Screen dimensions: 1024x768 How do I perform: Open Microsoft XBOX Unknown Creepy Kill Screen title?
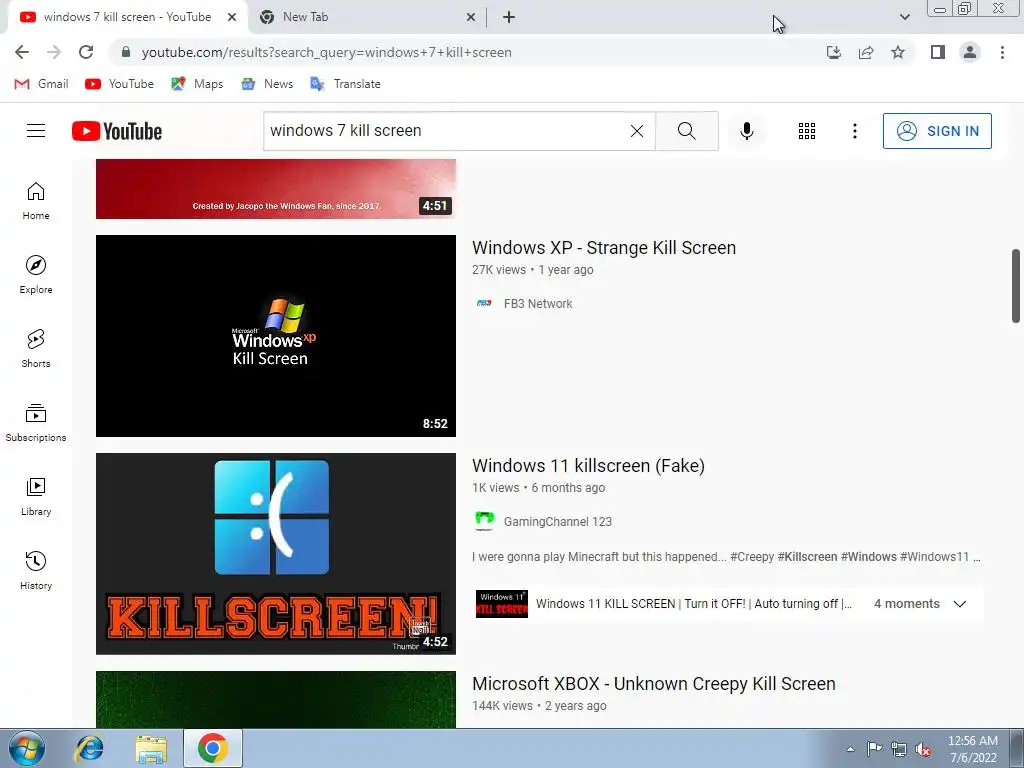(654, 684)
